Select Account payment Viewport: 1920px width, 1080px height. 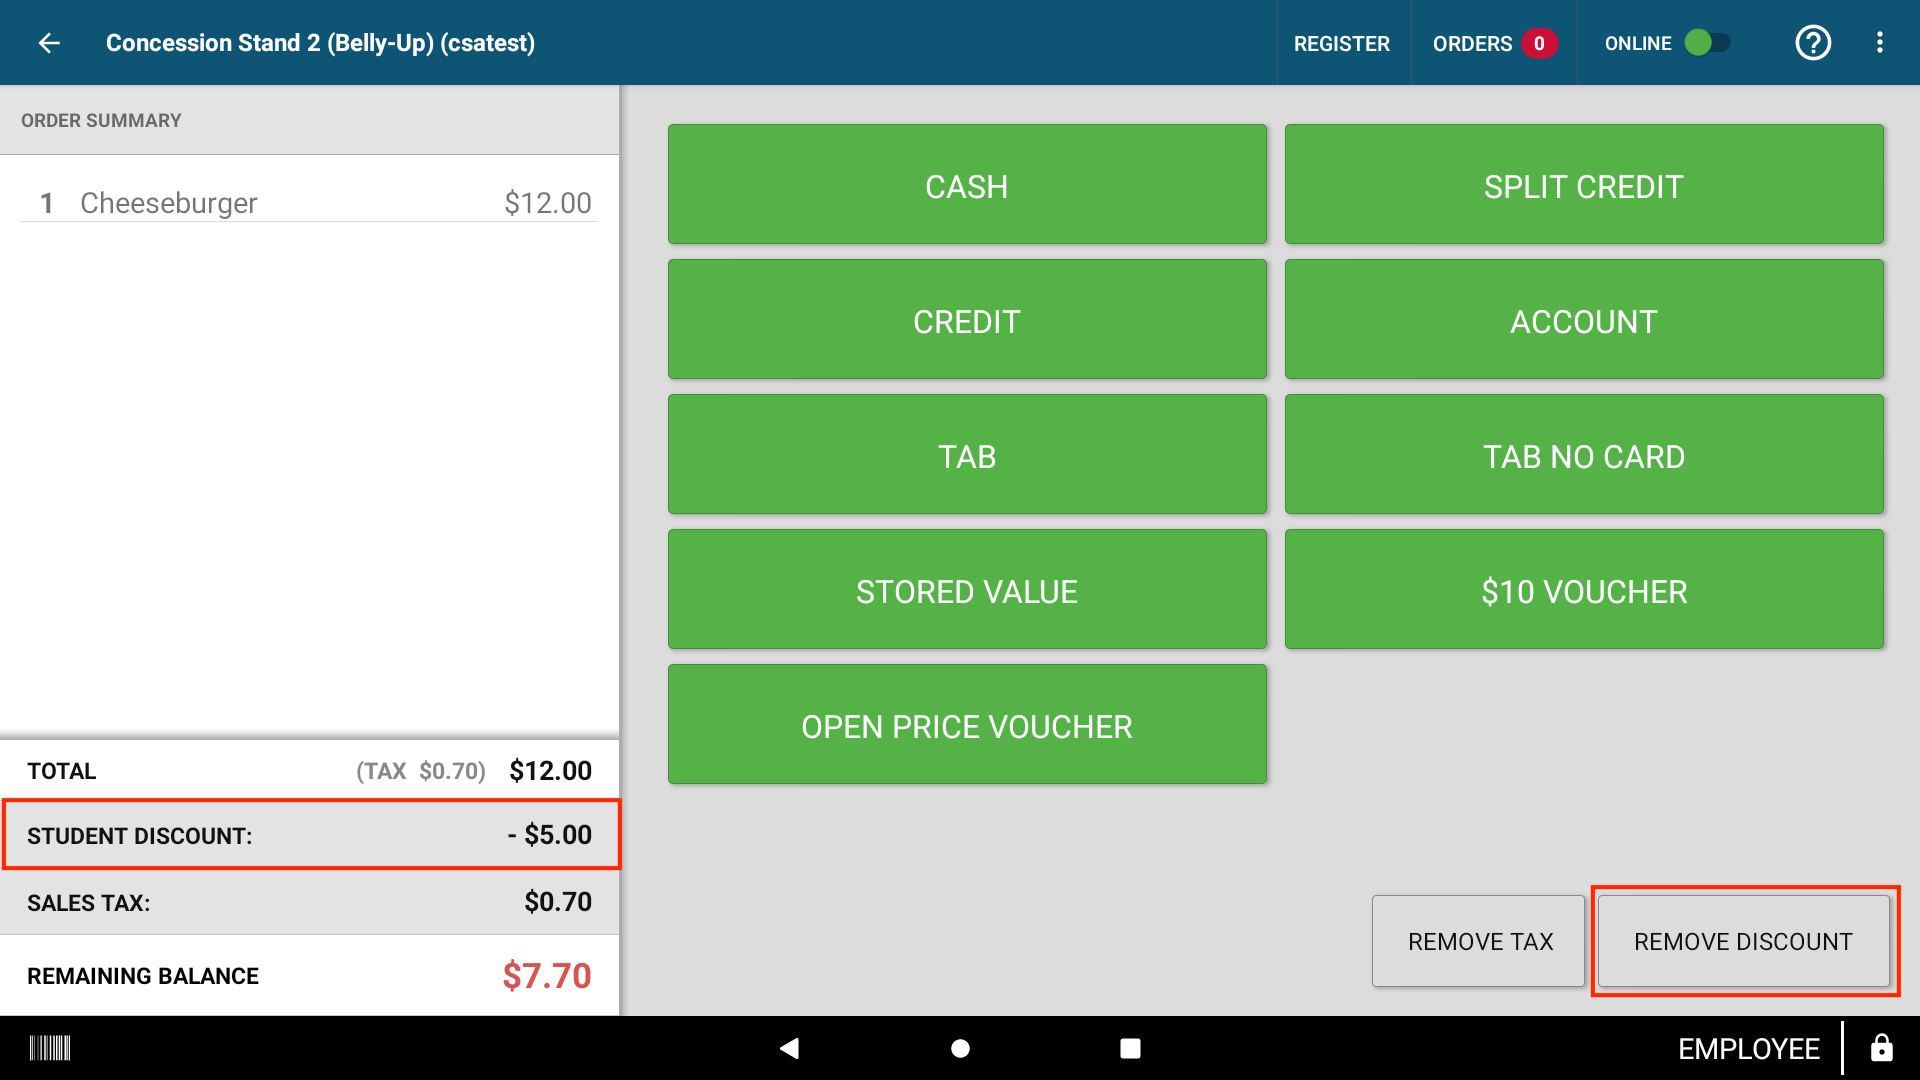pyautogui.click(x=1584, y=319)
